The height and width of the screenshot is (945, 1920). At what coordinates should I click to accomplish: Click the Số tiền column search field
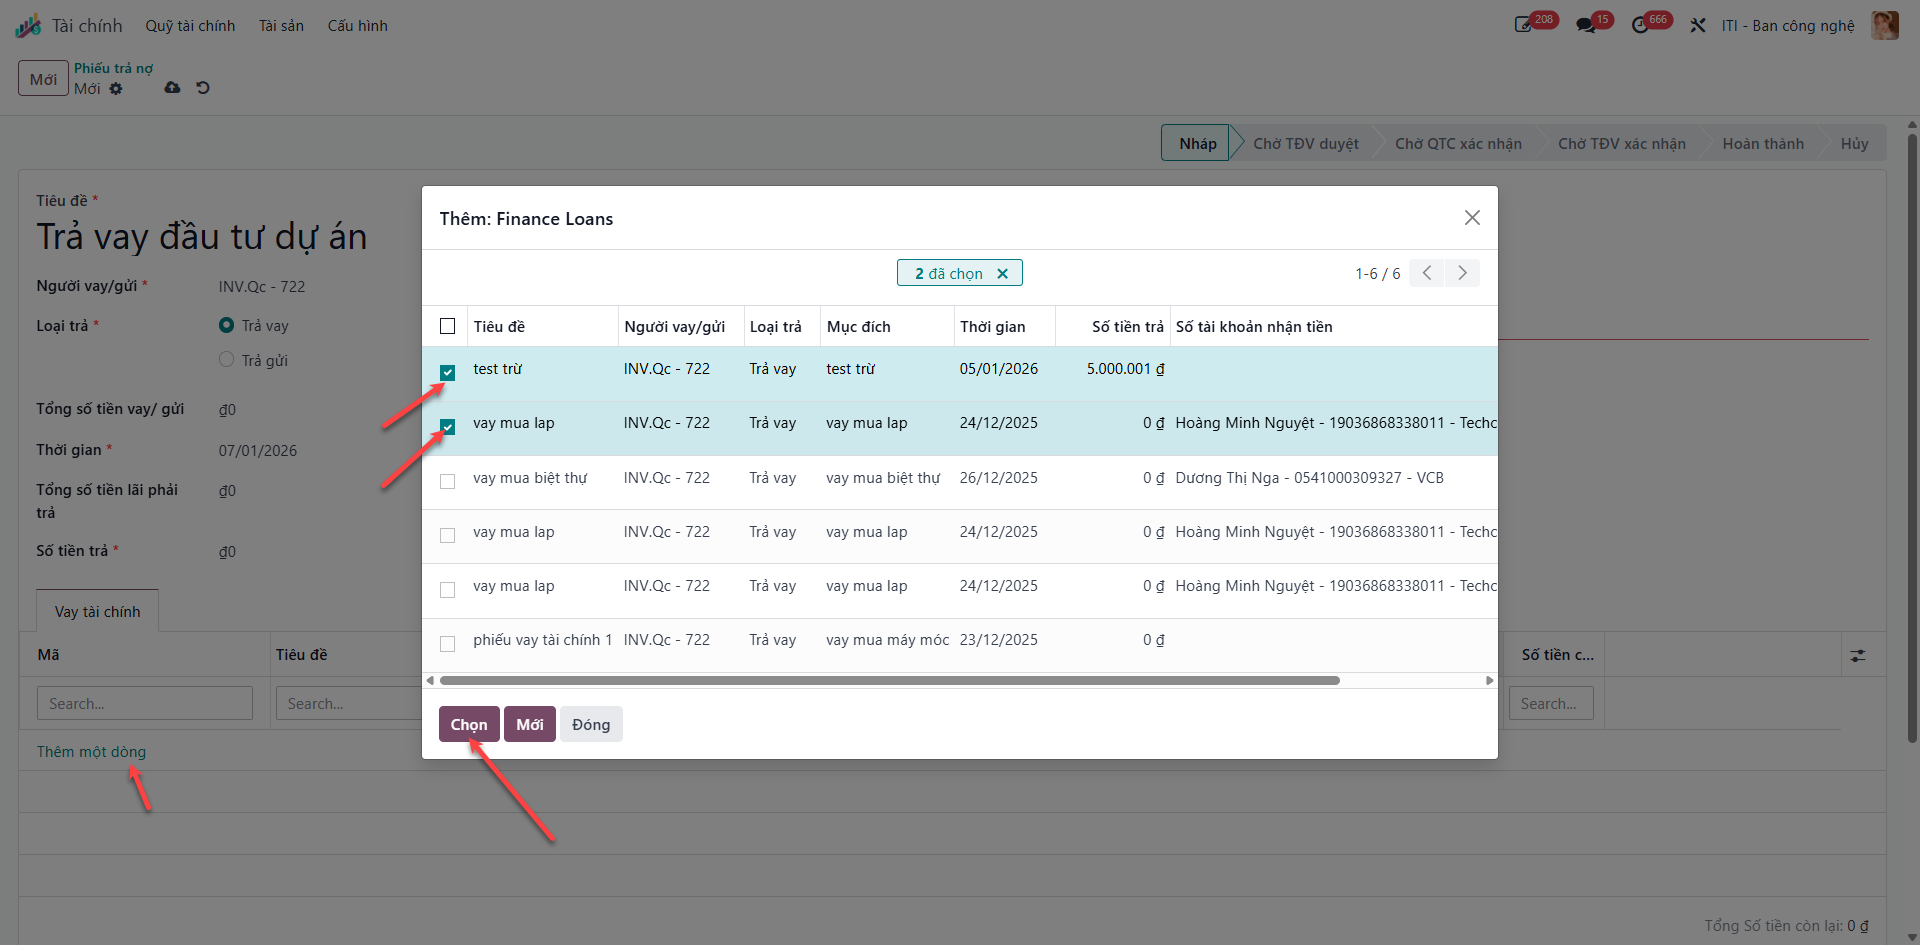click(1551, 703)
